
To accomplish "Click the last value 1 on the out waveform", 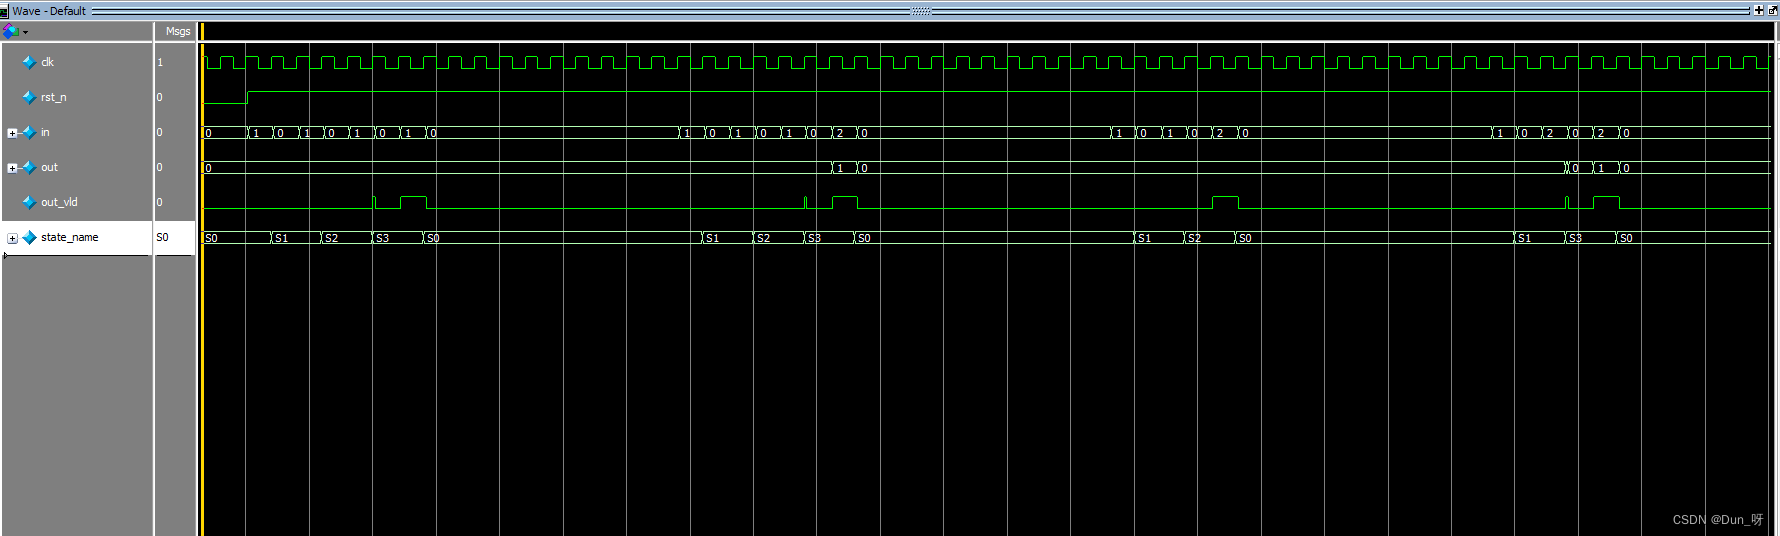I will click(1605, 168).
